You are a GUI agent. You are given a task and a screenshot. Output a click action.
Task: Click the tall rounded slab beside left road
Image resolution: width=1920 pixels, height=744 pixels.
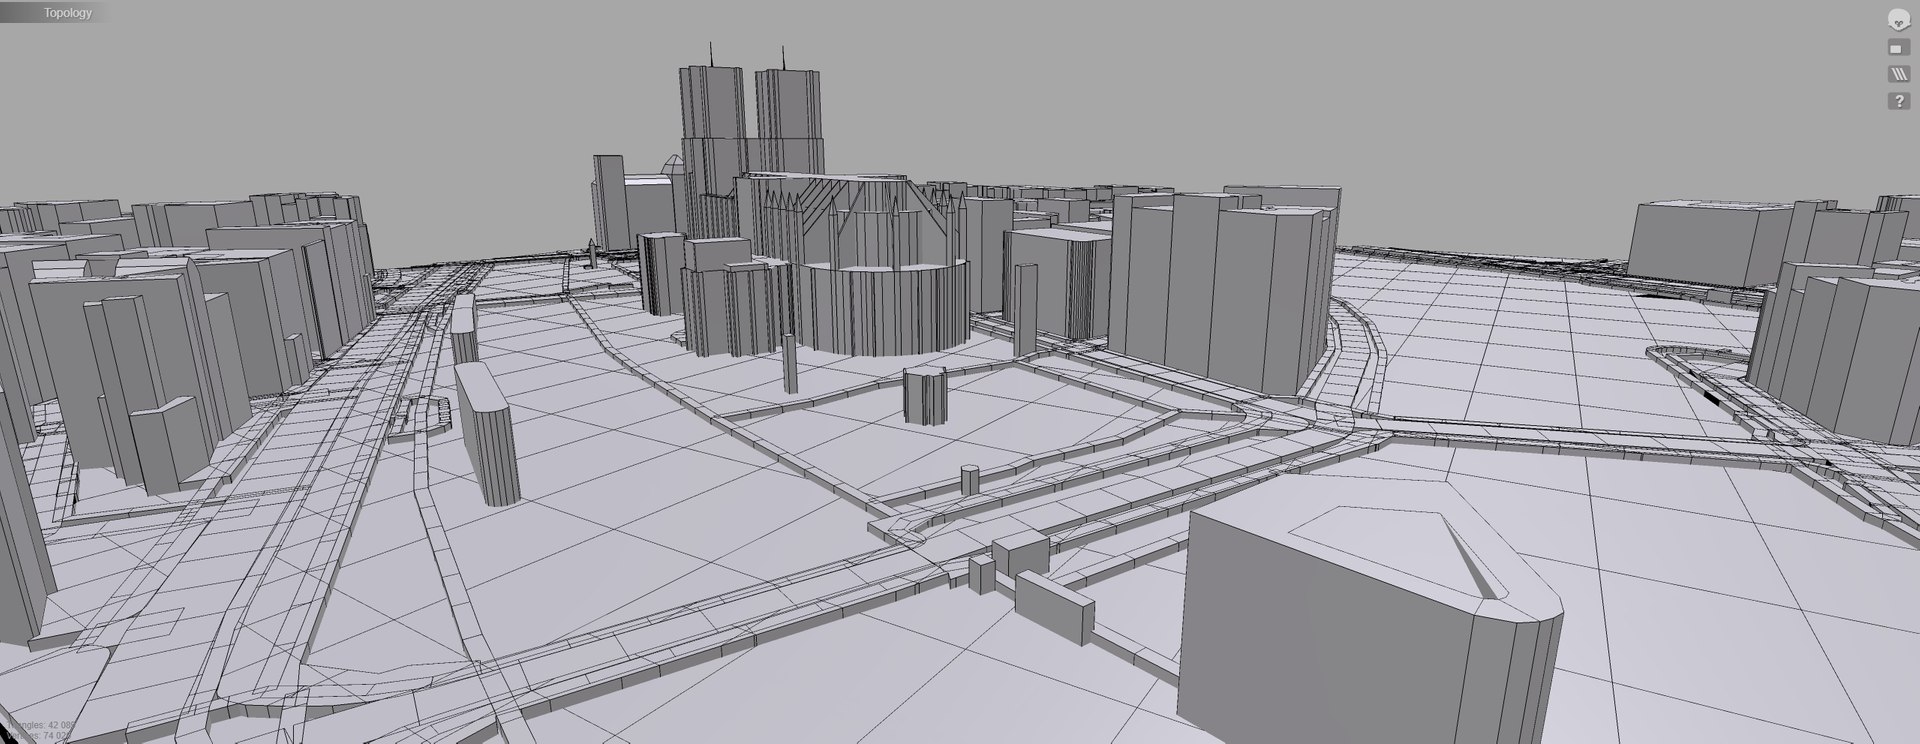(487, 434)
